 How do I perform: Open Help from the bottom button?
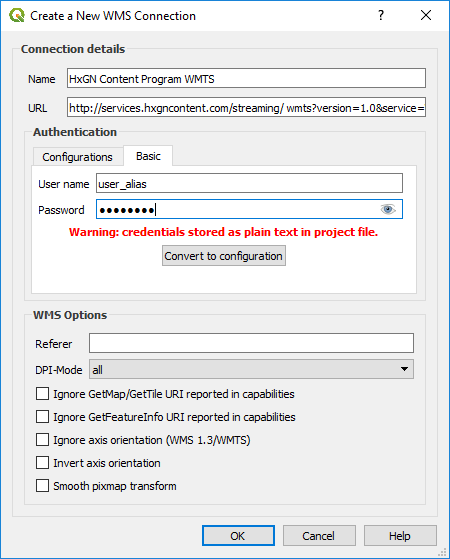click(400, 535)
